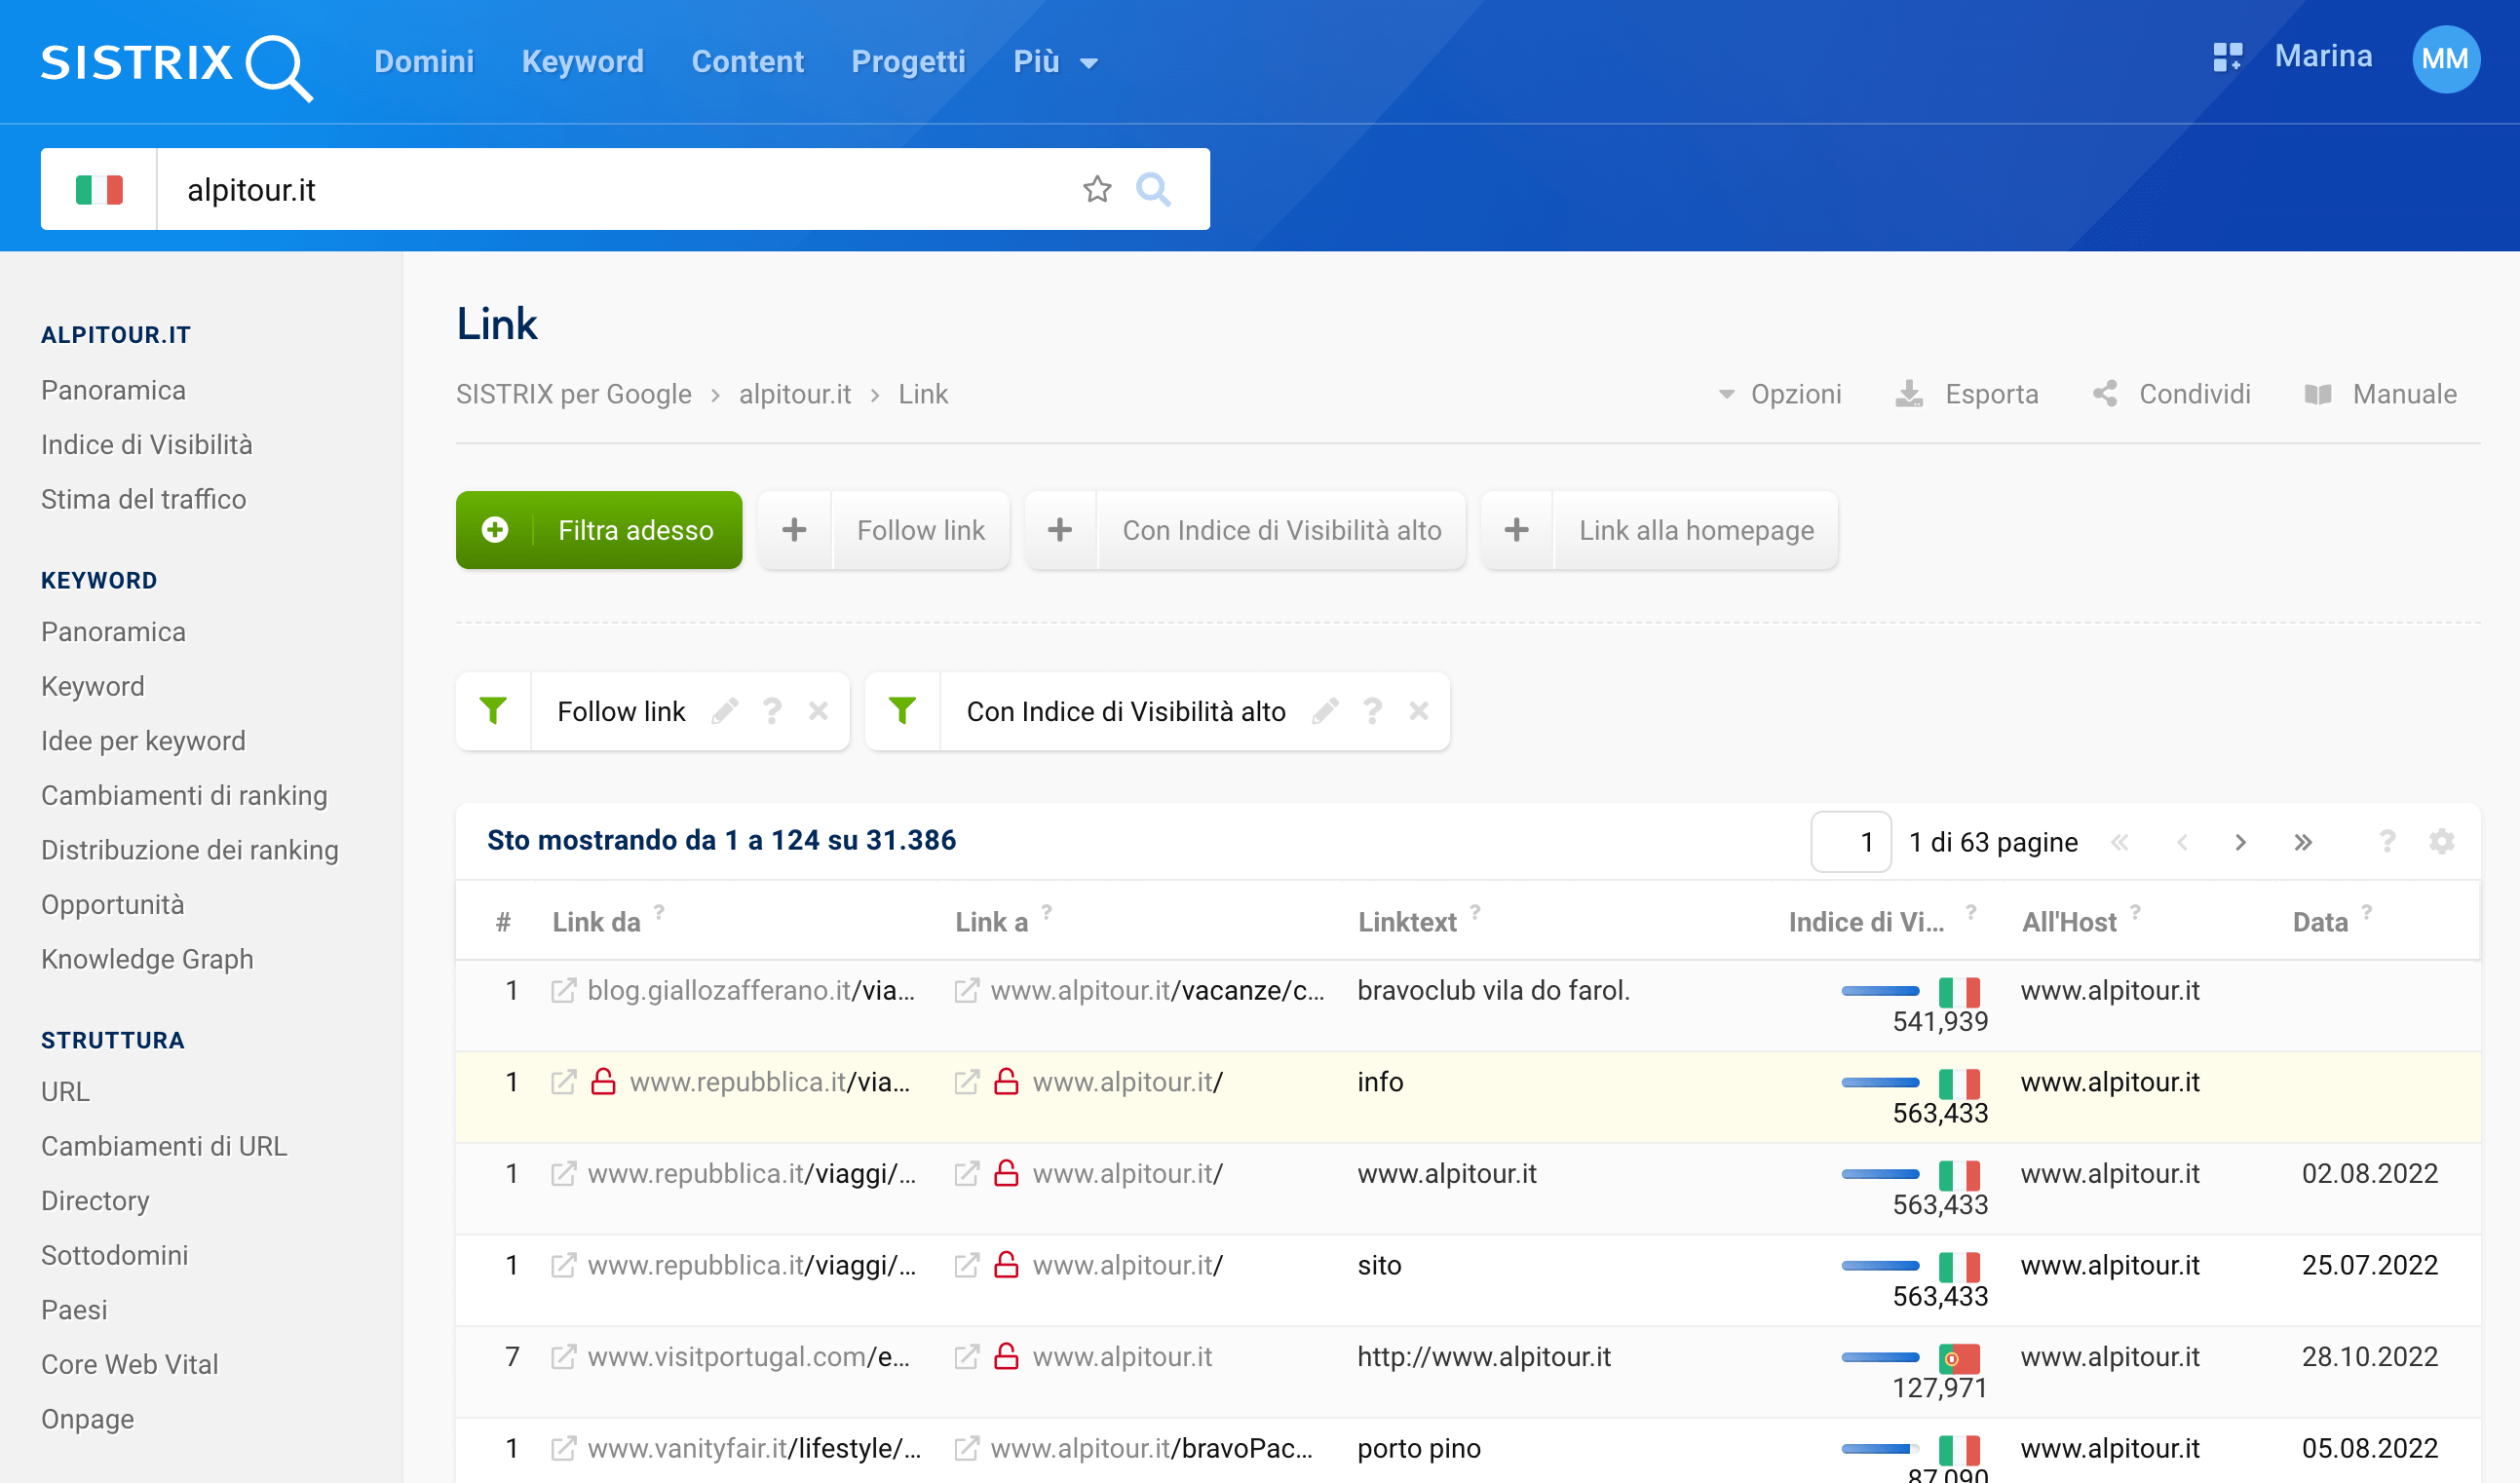Open the Keyword top menu

pos(583,62)
